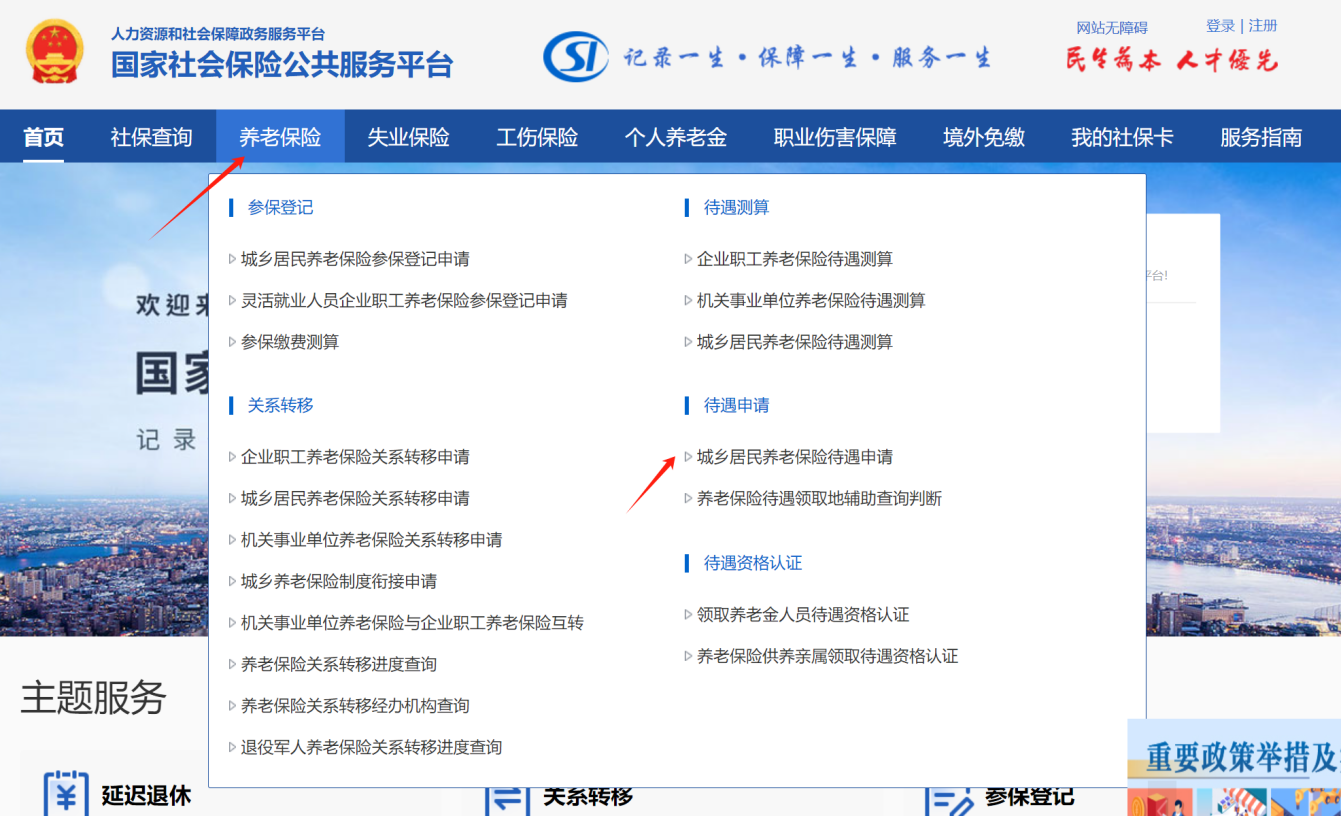Open 领取养老金人员待遇资格认证
Viewport: 1341px width, 816px height.
(798, 614)
